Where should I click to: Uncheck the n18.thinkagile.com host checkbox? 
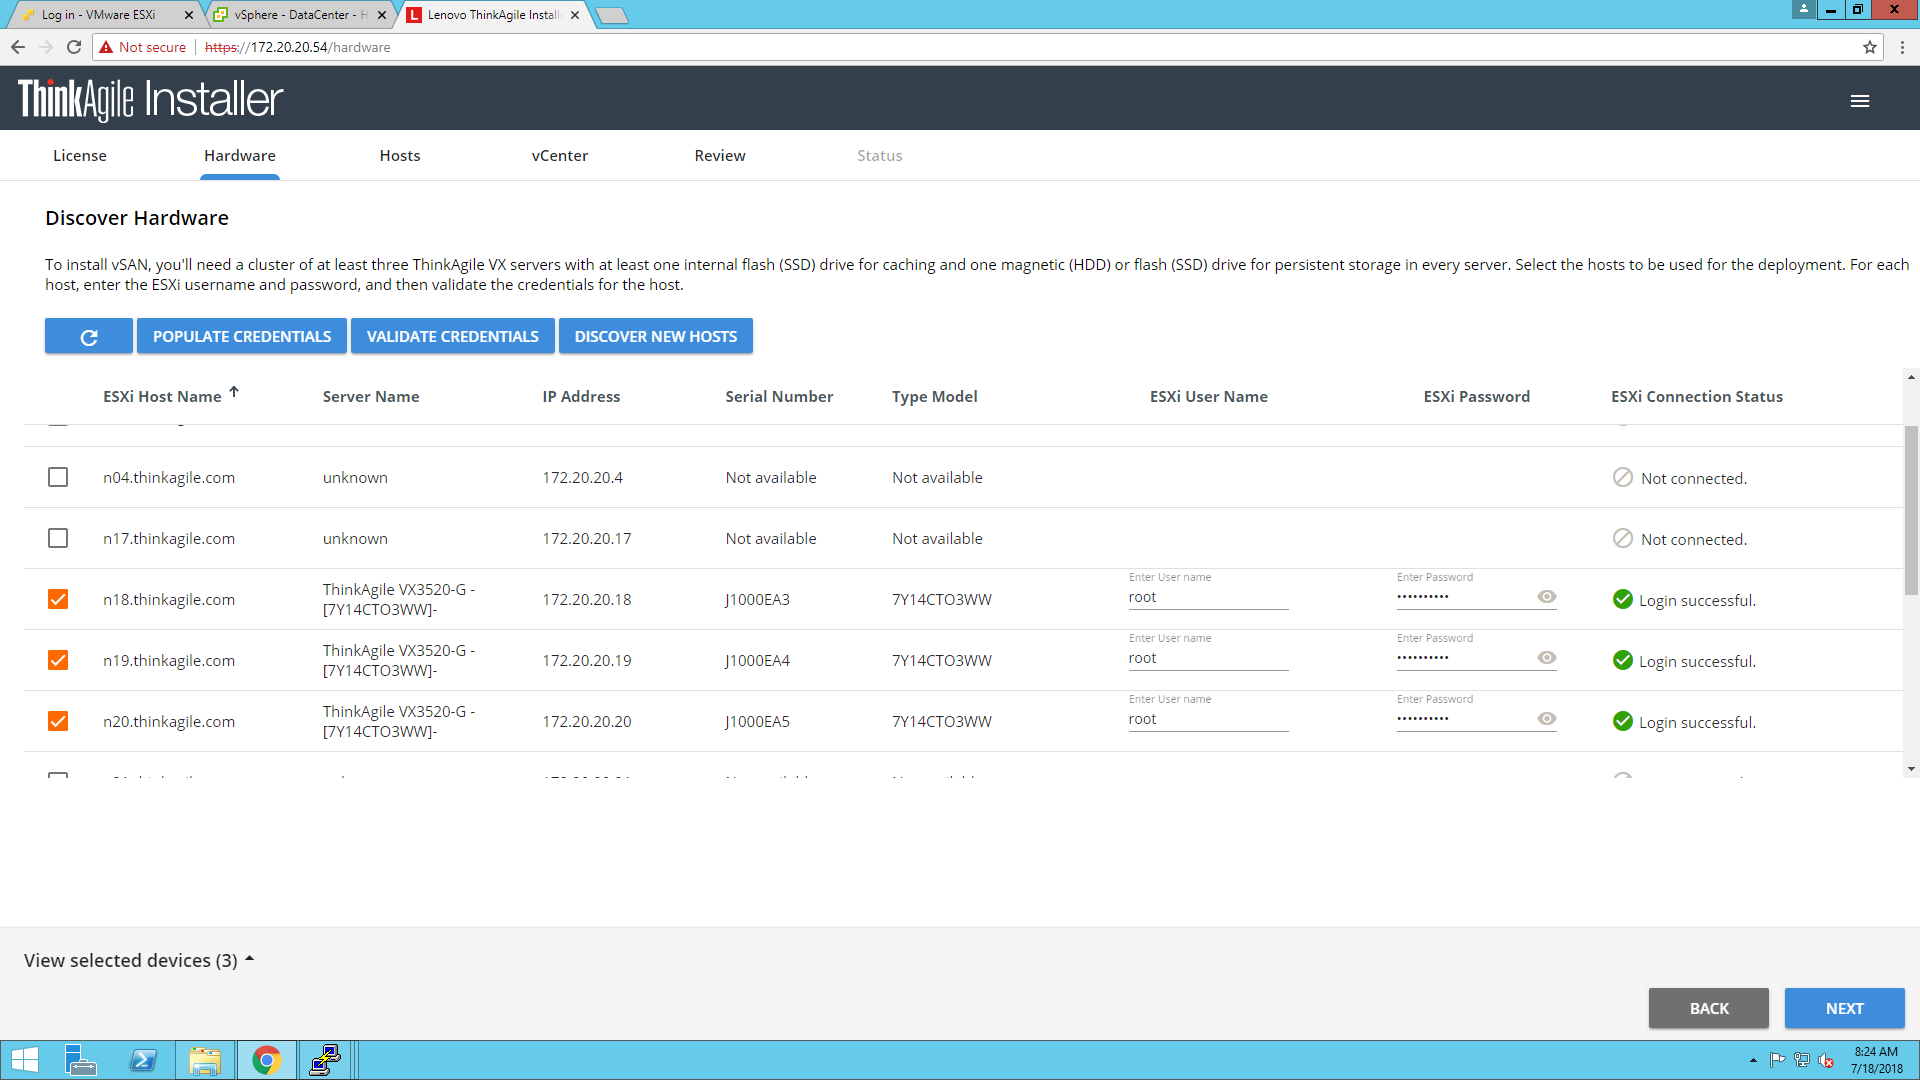58,600
